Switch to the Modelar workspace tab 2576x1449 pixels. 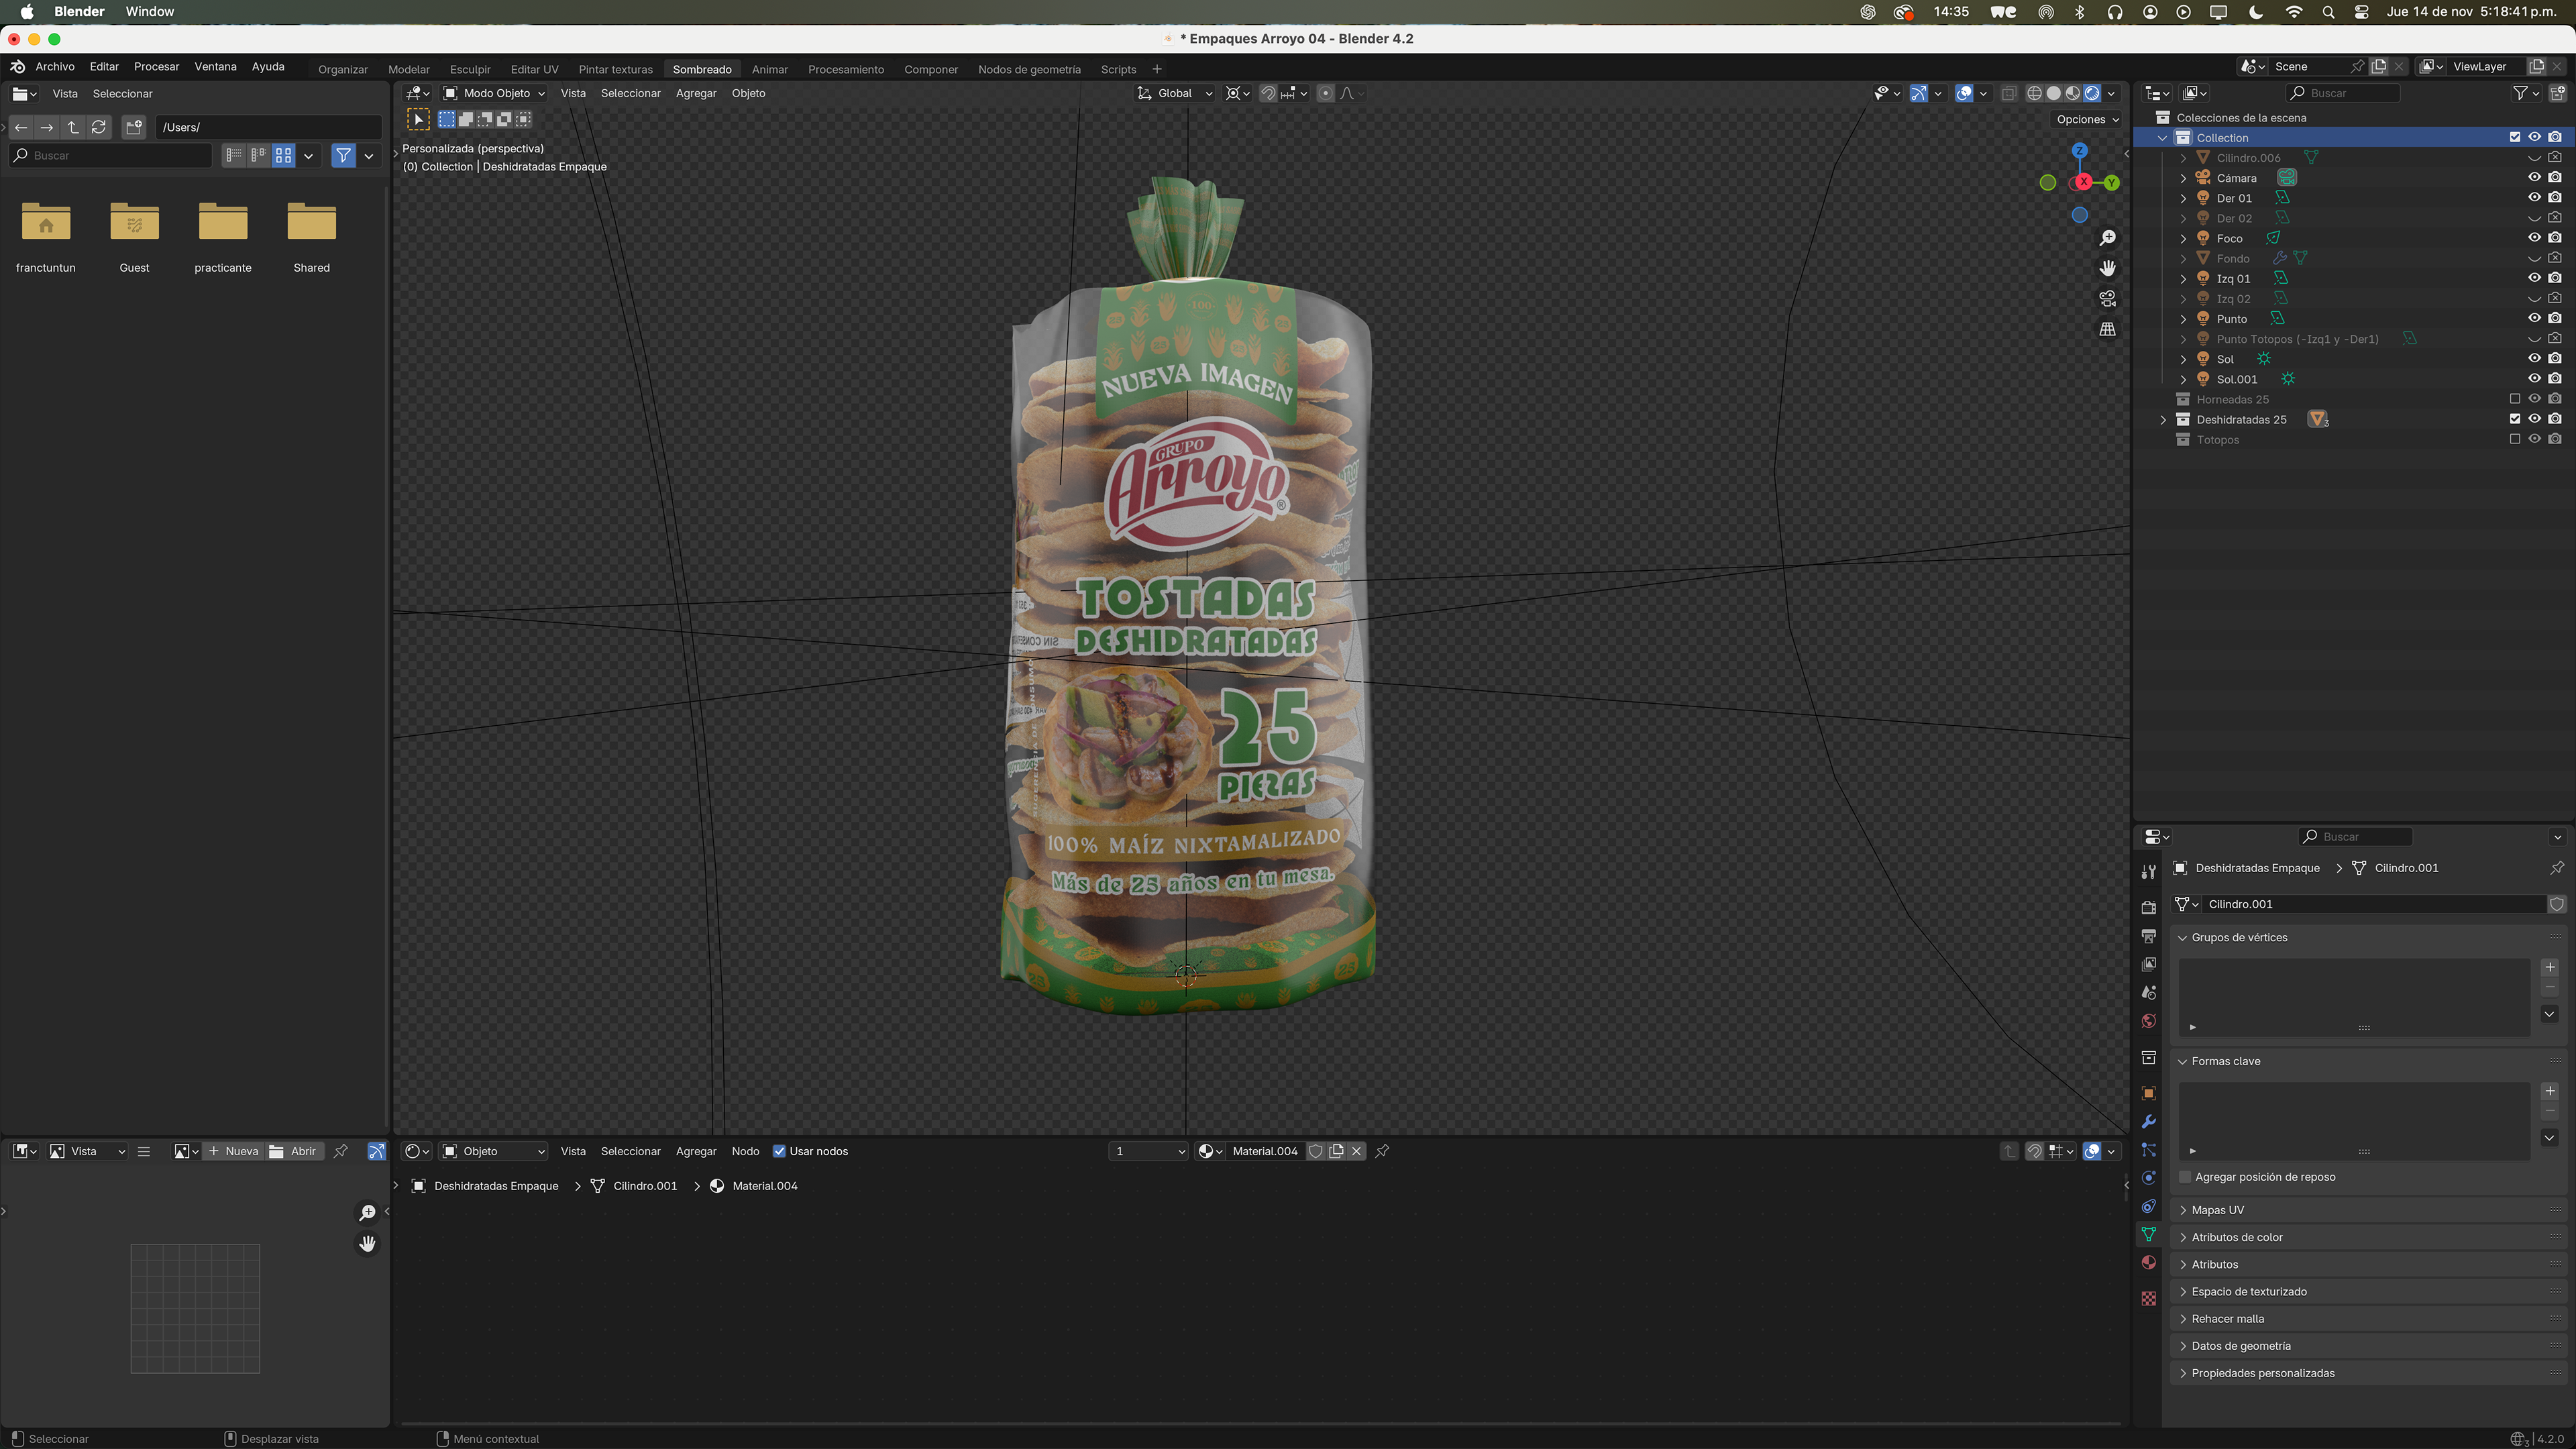click(408, 69)
